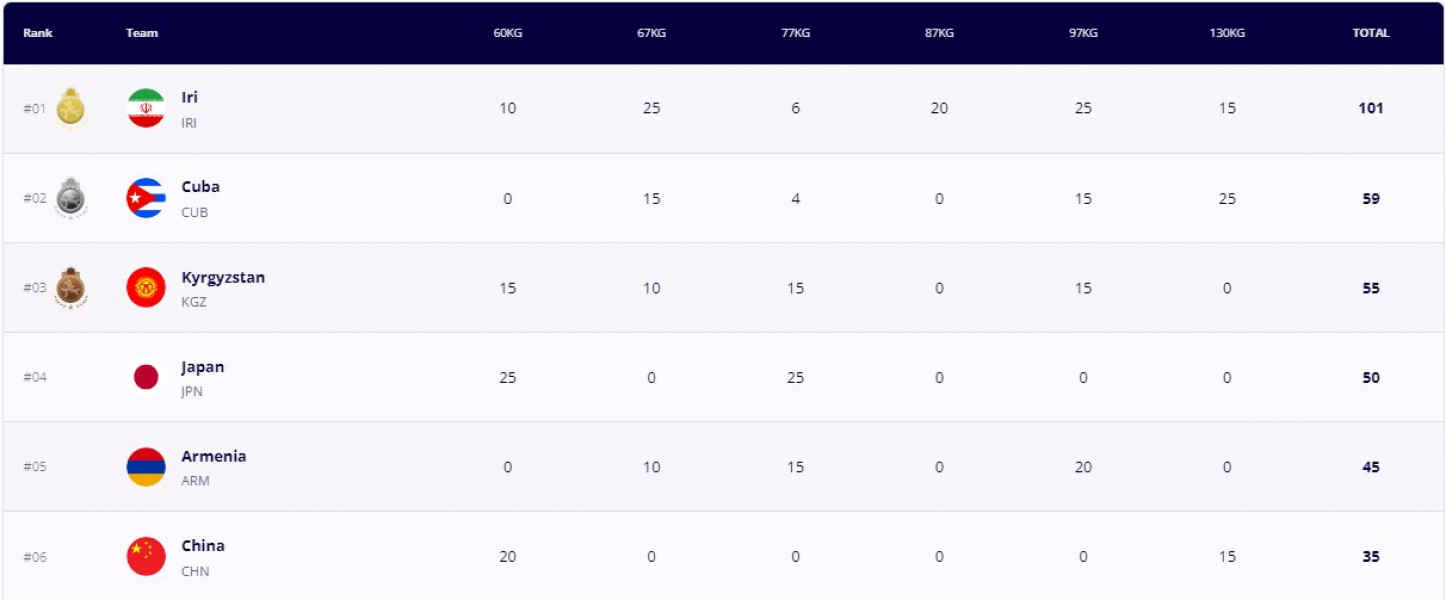Click the Japan flag icon
This screenshot has width=1446, height=600.
[x=146, y=377]
